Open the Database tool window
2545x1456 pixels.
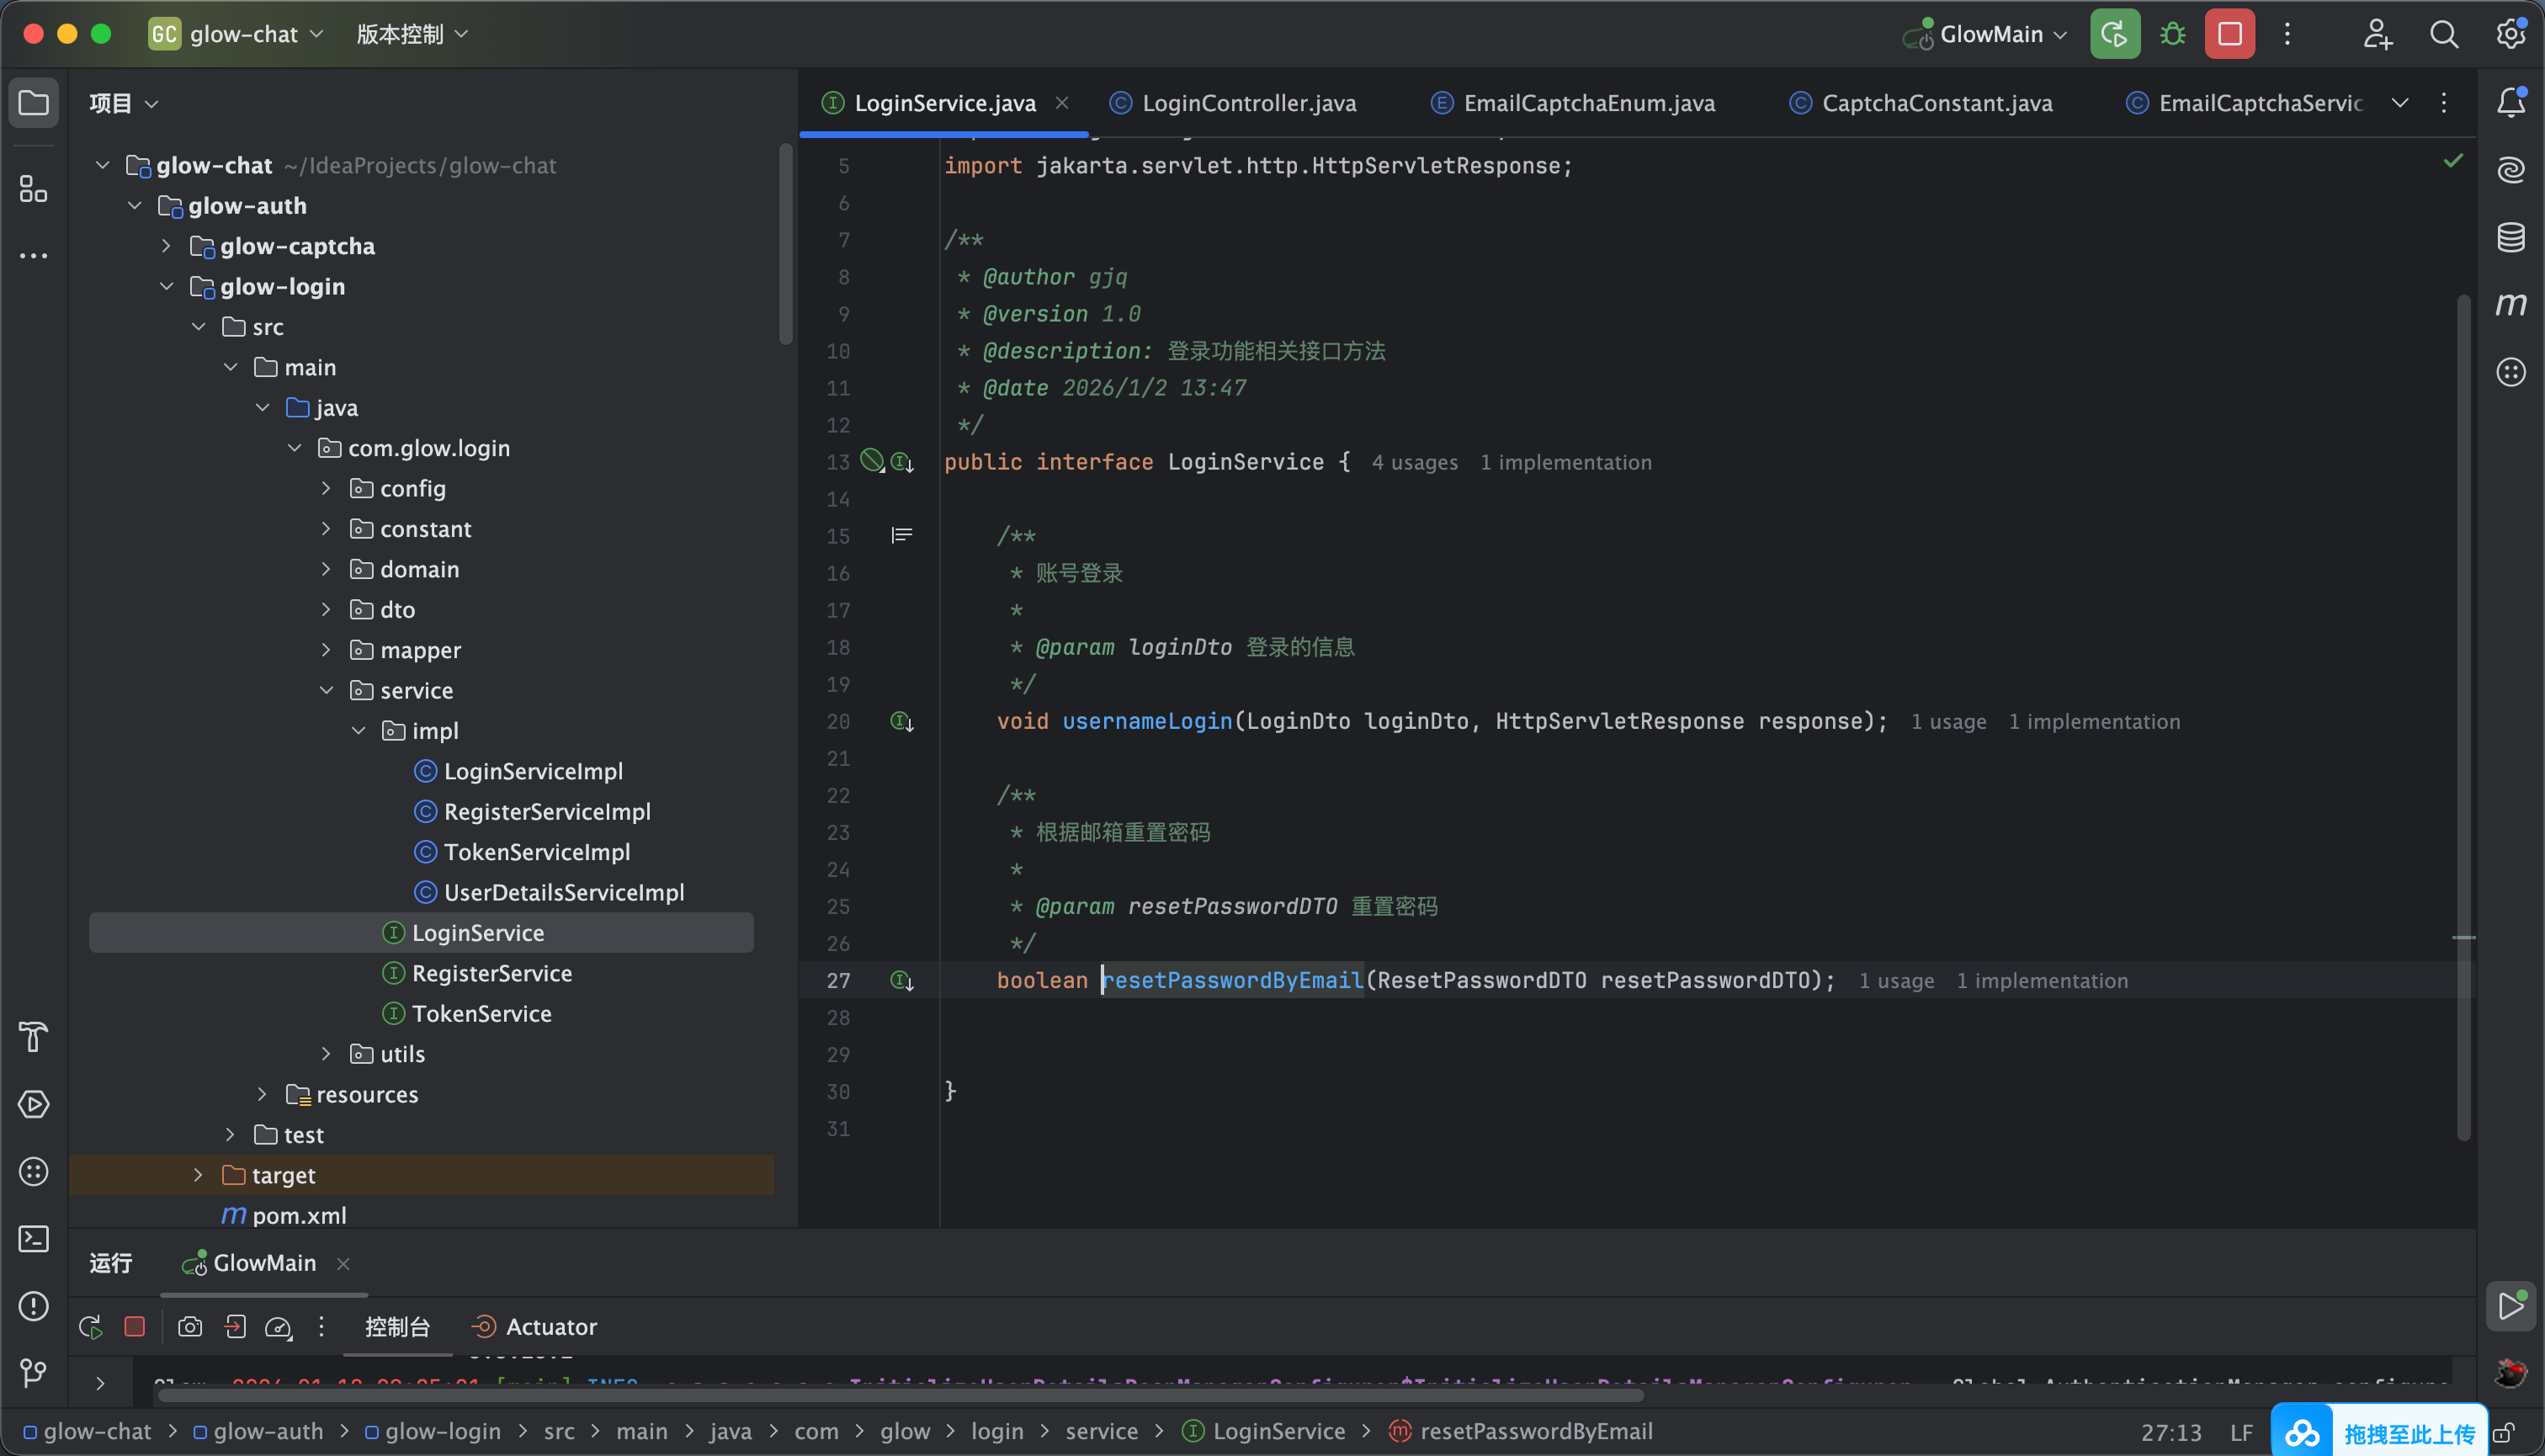(x=2510, y=237)
